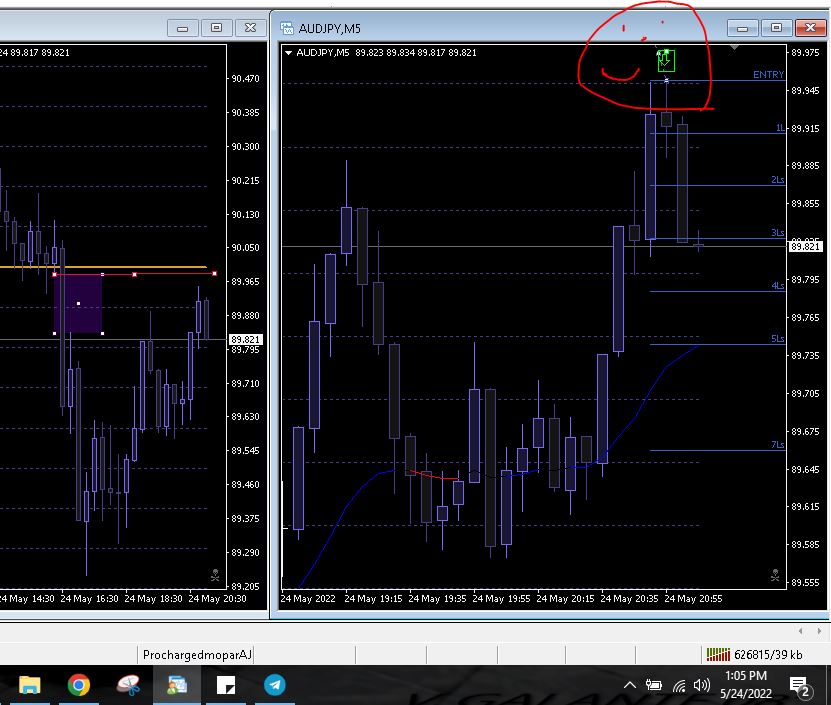The width and height of the screenshot is (831, 705).
Task: Click ProchargedmoparAJ profile in status bar
Action: [197, 655]
